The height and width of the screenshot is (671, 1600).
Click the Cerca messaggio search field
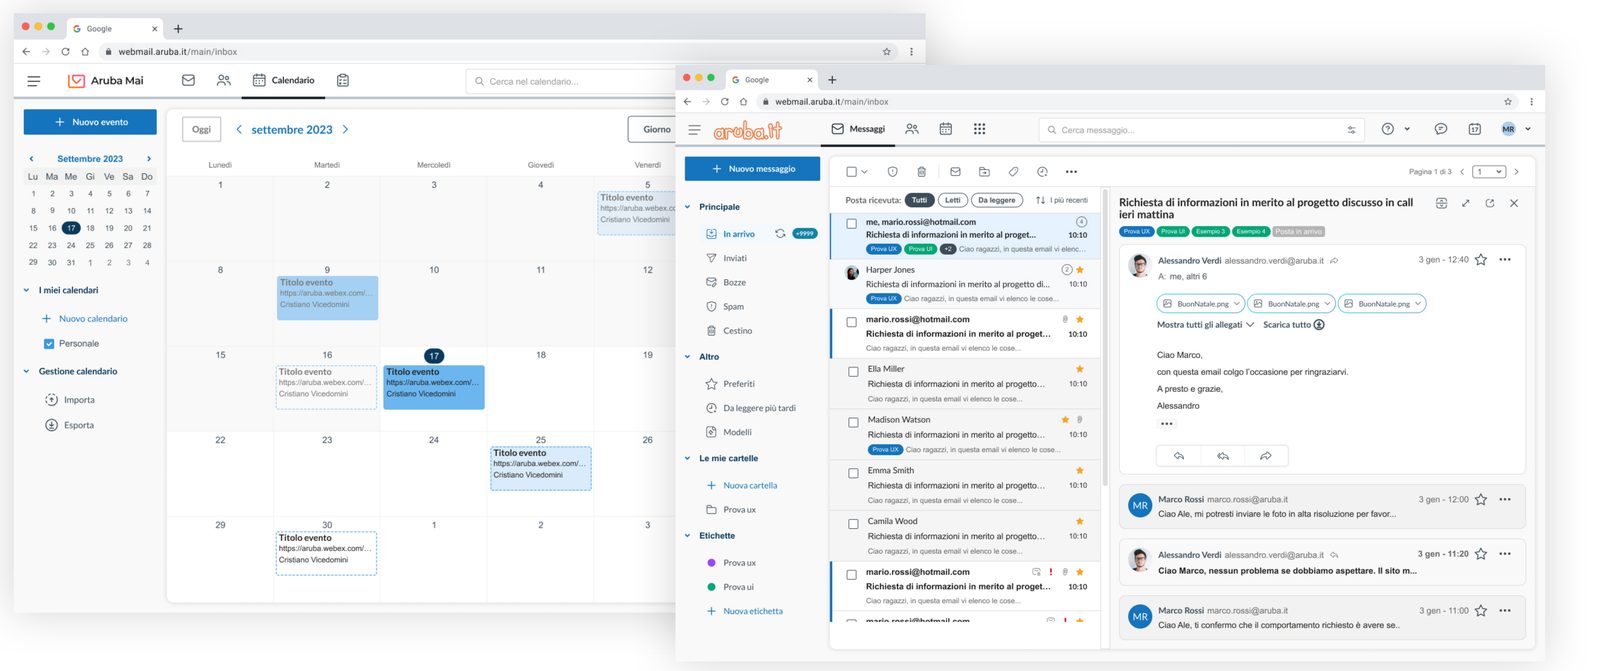click(1200, 130)
